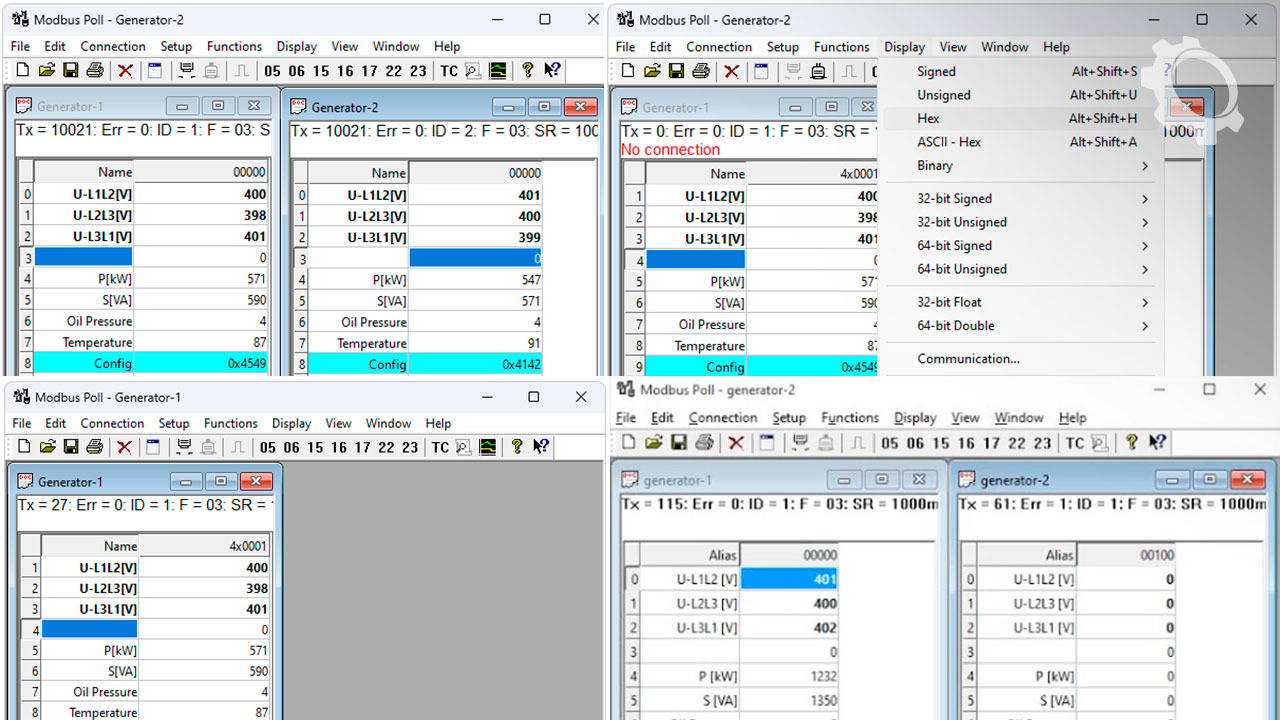Expand the Binary submenu arrow
Image resolution: width=1280 pixels, height=720 pixels.
click(x=1145, y=166)
